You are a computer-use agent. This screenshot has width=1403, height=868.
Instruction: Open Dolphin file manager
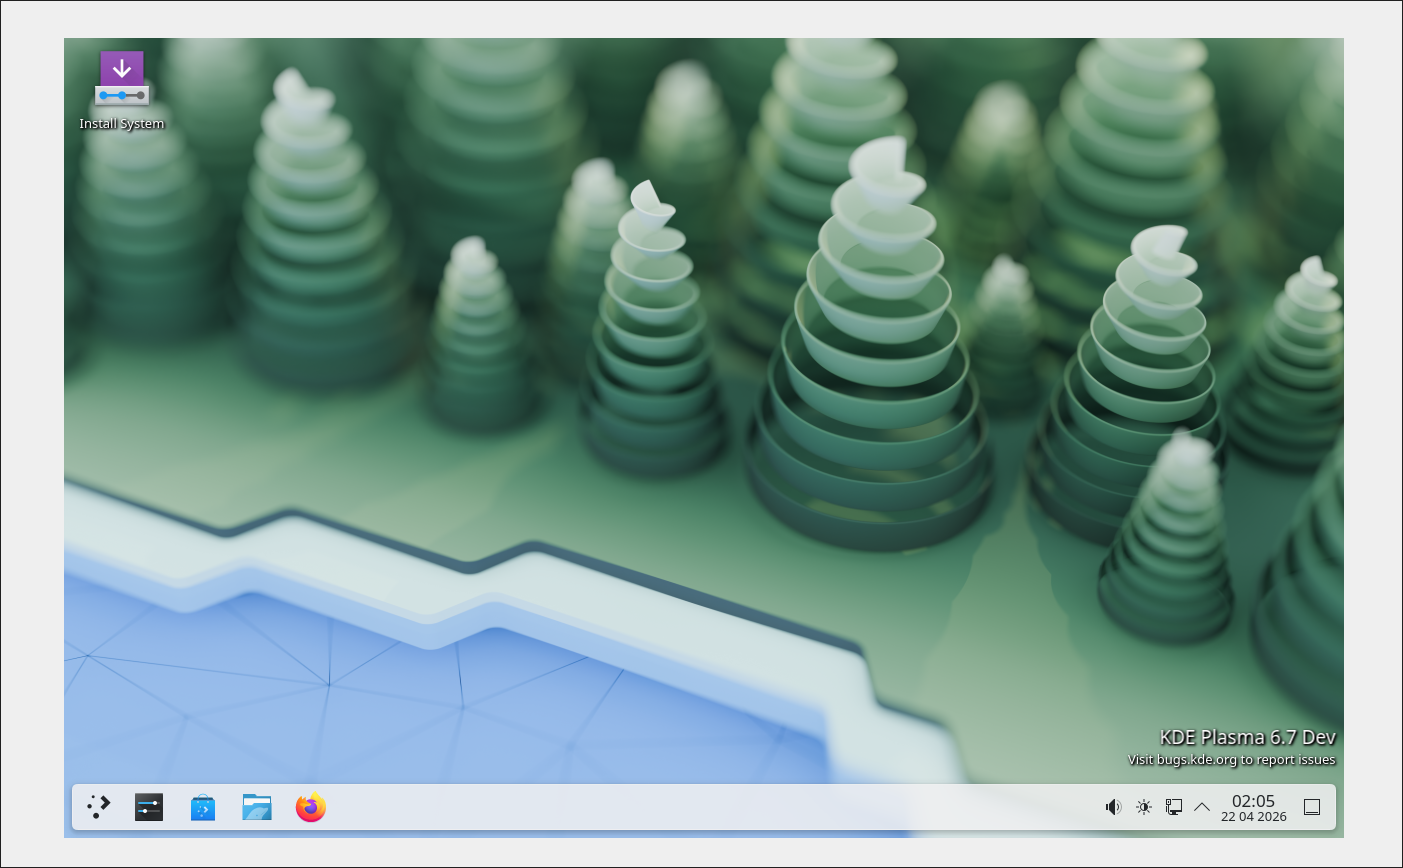[257, 807]
